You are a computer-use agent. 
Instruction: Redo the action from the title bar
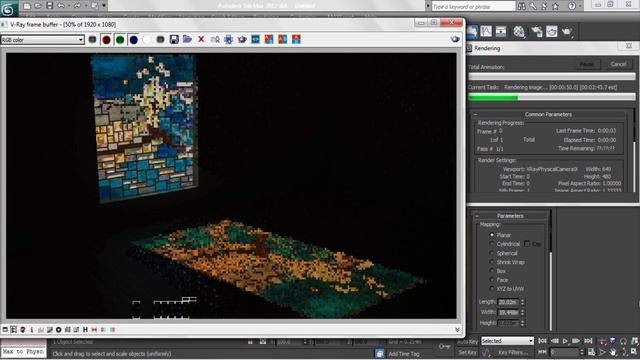(x=77, y=6)
